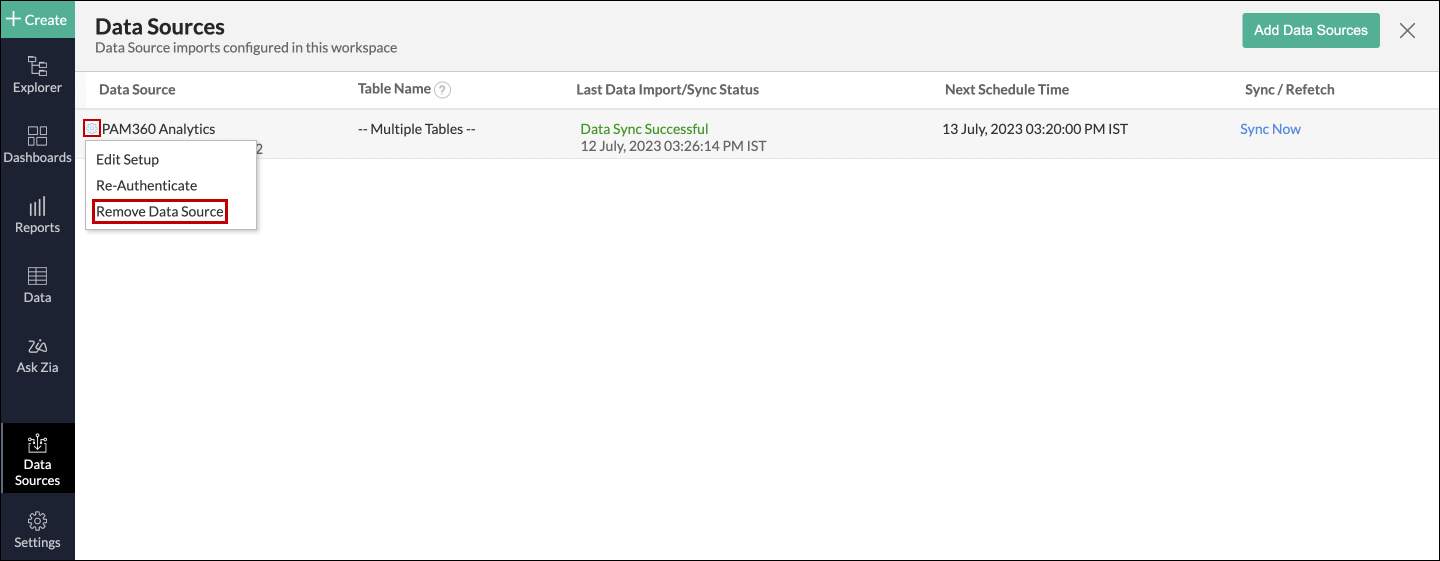Select Re-Authenticate in context menu
The image size is (1440, 561).
pyautogui.click(x=146, y=186)
